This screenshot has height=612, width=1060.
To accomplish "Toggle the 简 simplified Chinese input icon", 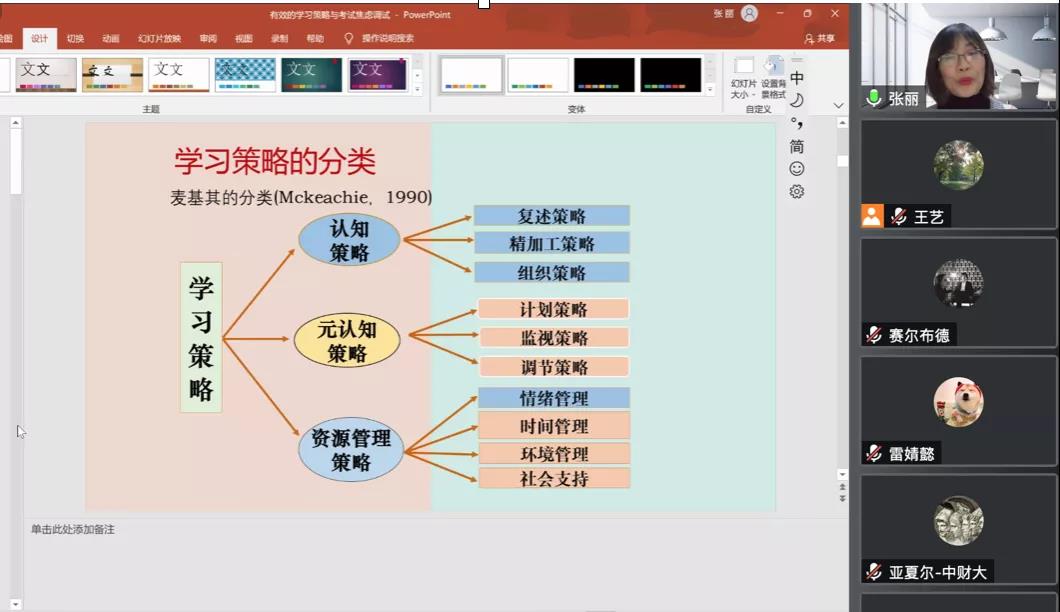I will coord(797,146).
